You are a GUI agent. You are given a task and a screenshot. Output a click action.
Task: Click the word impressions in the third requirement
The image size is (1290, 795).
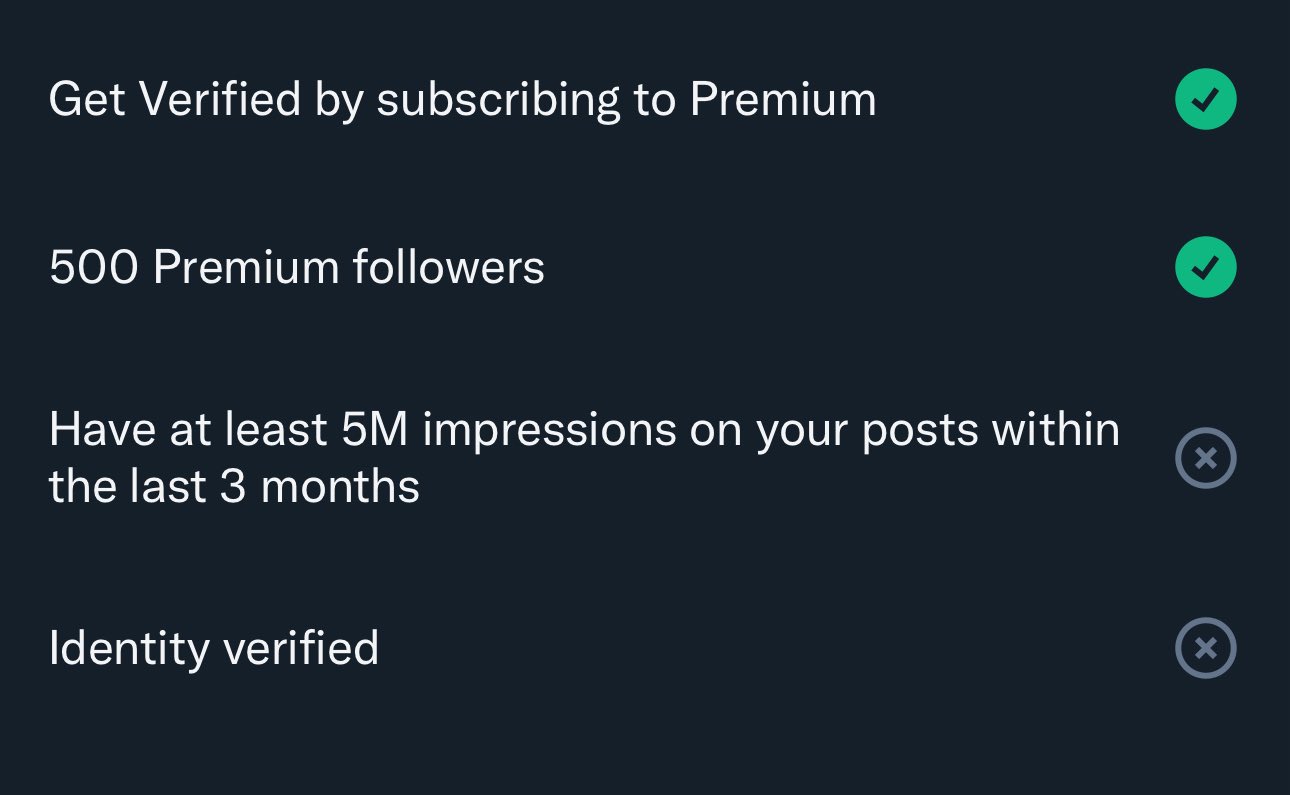tap(550, 430)
